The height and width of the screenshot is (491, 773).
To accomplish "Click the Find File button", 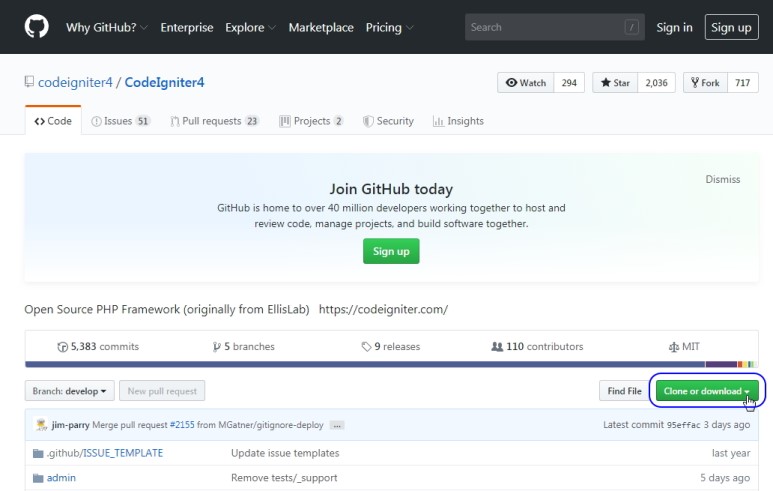I will pyautogui.click(x=624, y=391).
